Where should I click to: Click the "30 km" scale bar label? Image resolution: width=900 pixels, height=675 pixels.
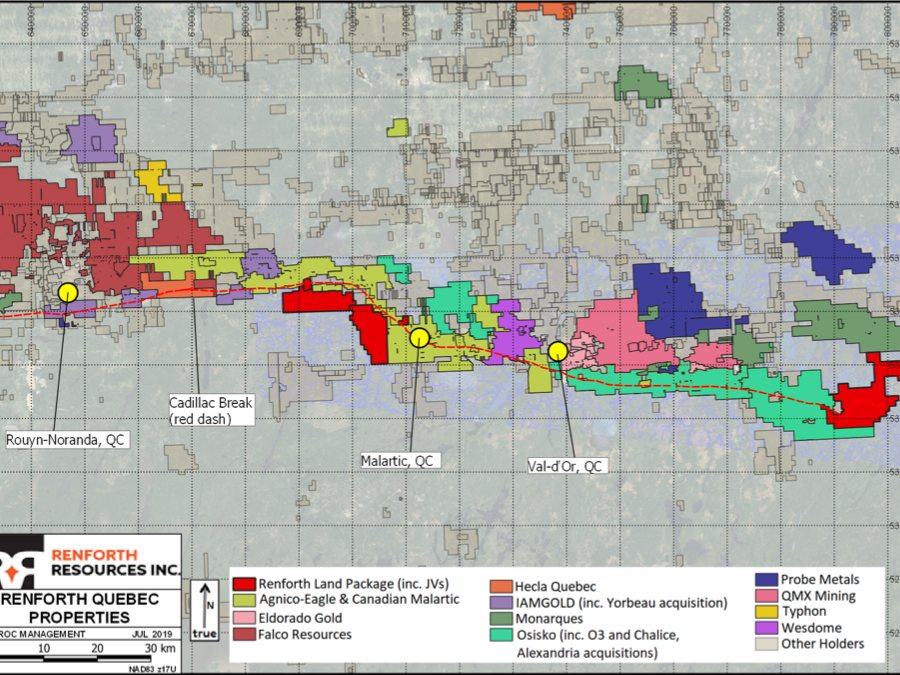160,649
